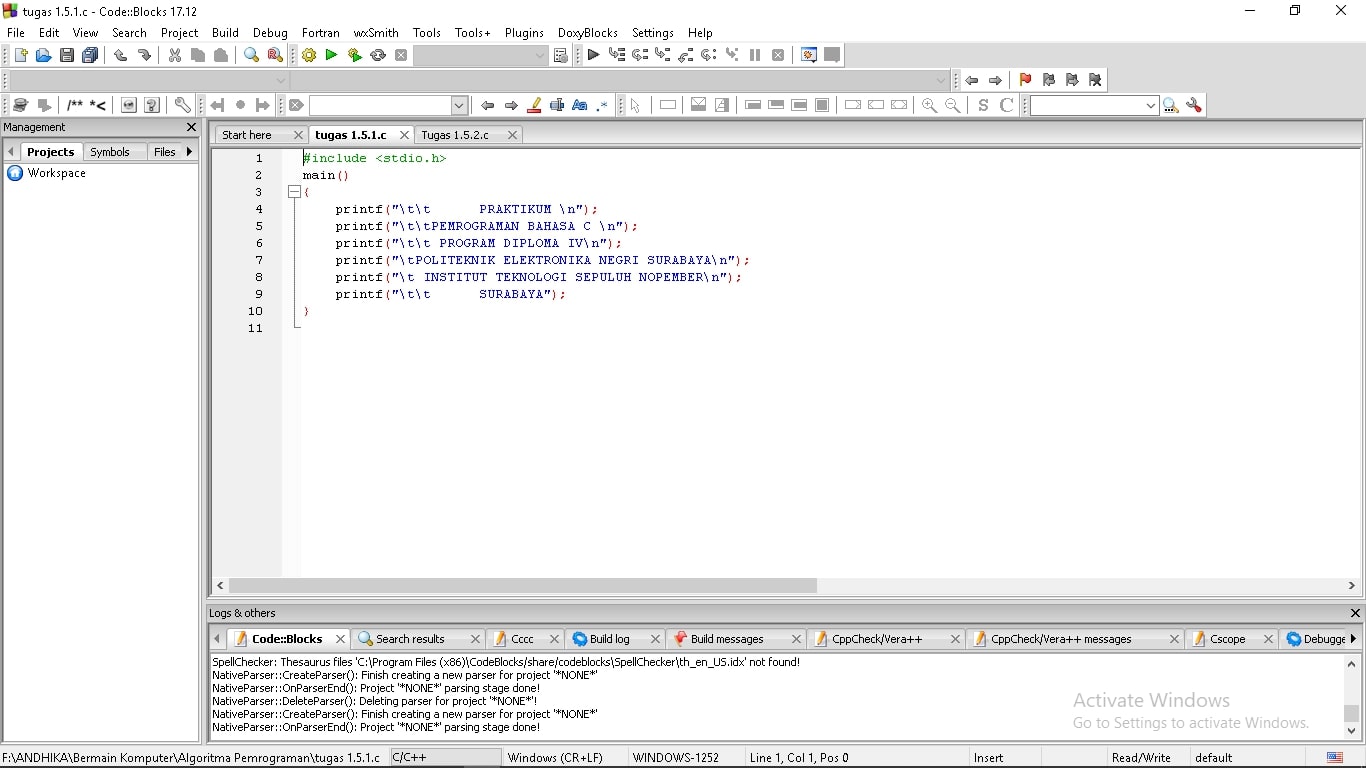Toggle bookmark using the red flag icon
The width and height of the screenshot is (1366, 768).
click(1025, 80)
